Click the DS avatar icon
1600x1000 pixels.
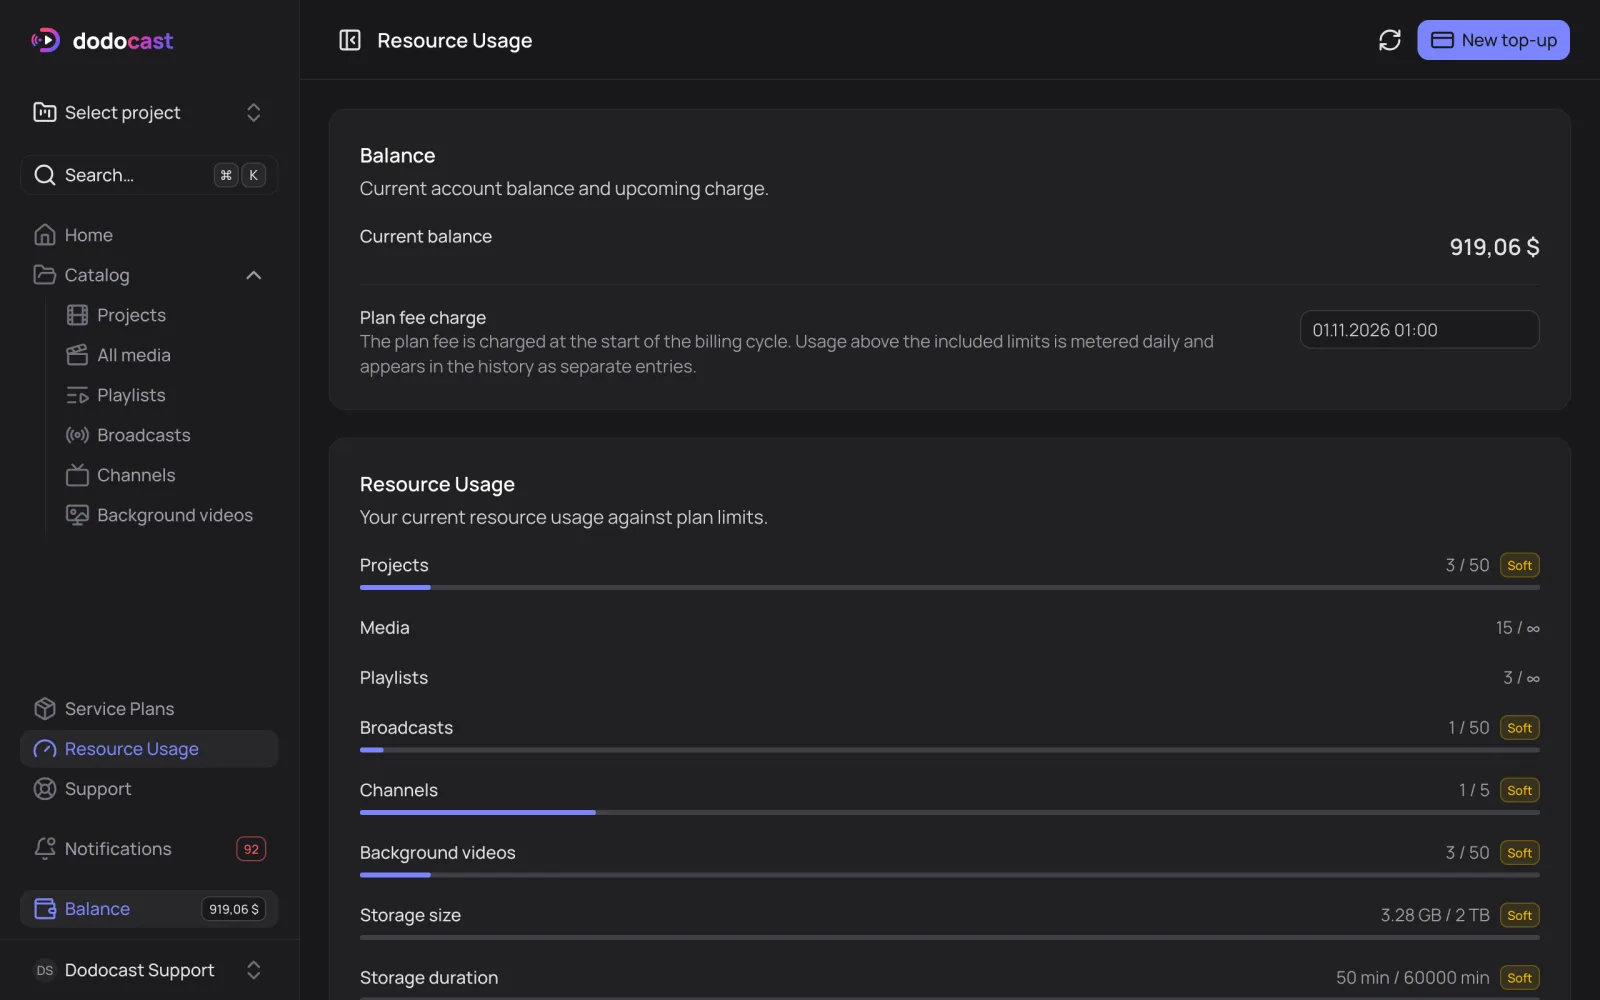(x=44, y=970)
